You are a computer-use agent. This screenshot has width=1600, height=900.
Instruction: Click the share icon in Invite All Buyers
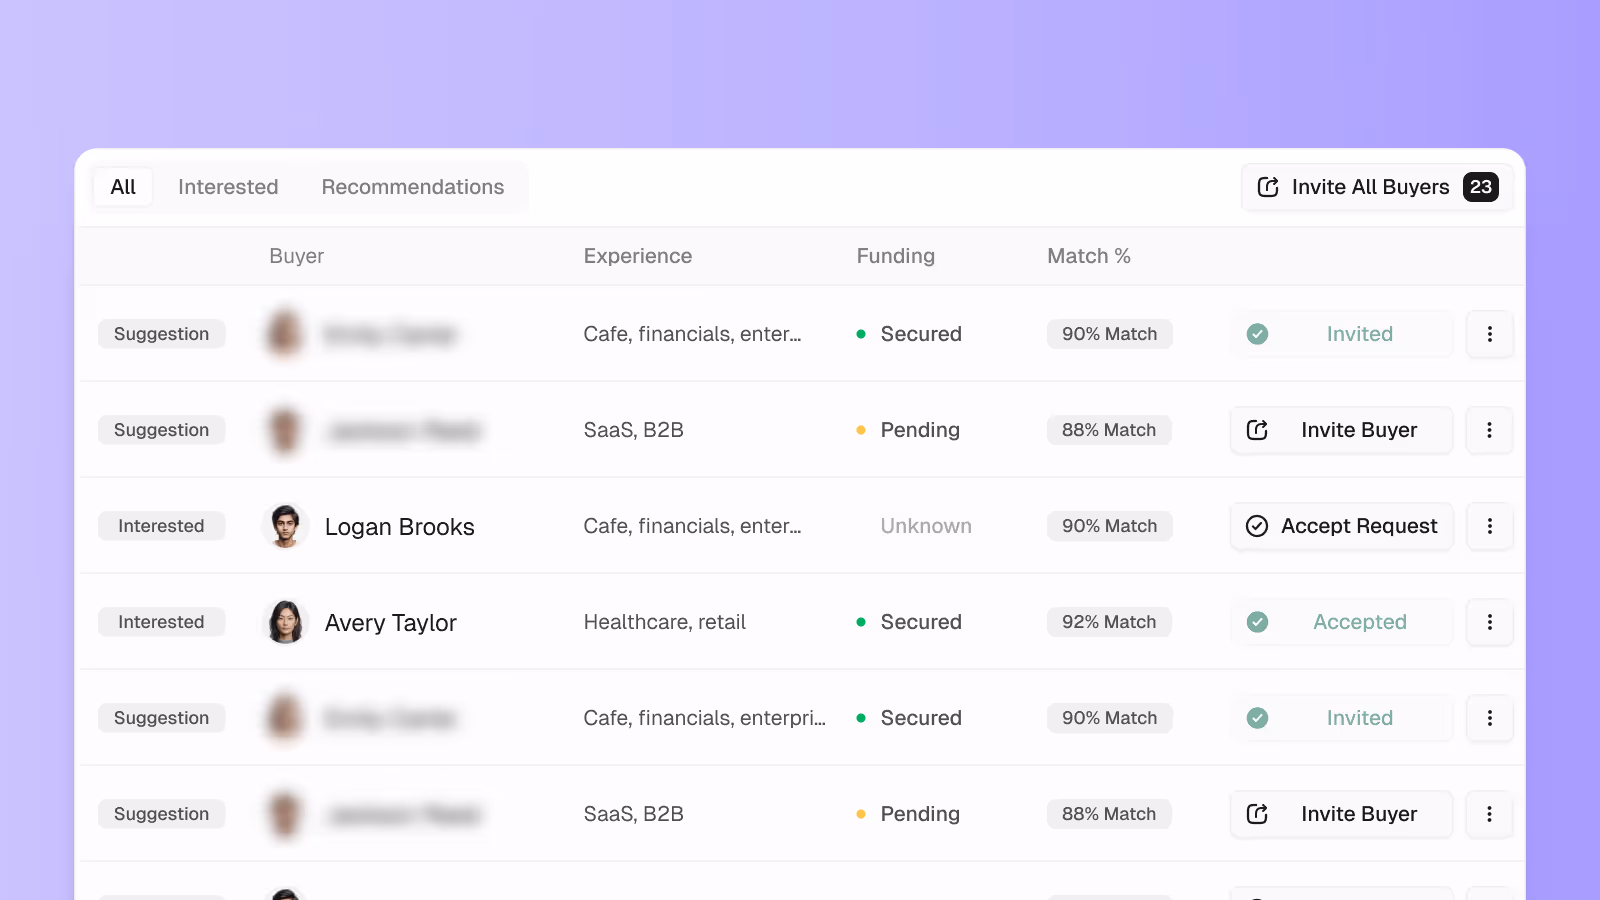pos(1268,187)
